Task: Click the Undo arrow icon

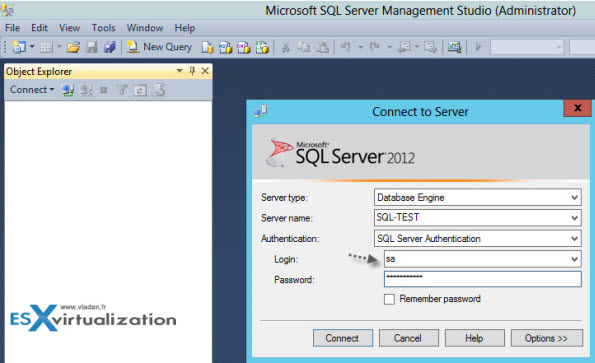Action: click(345, 47)
